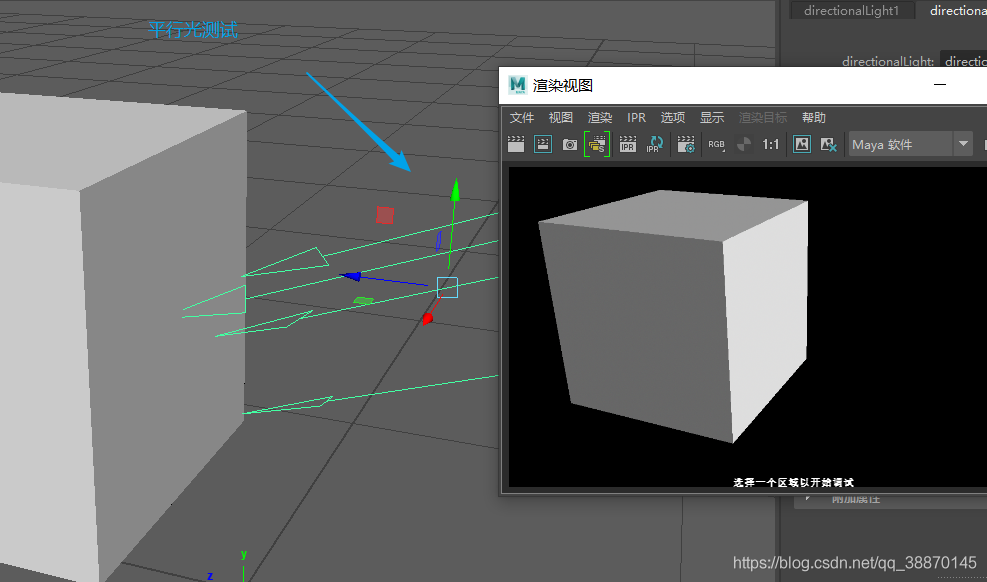Click the redo previous render clapperboard icon
The width and height of the screenshot is (987, 582).
pos(516,144)
